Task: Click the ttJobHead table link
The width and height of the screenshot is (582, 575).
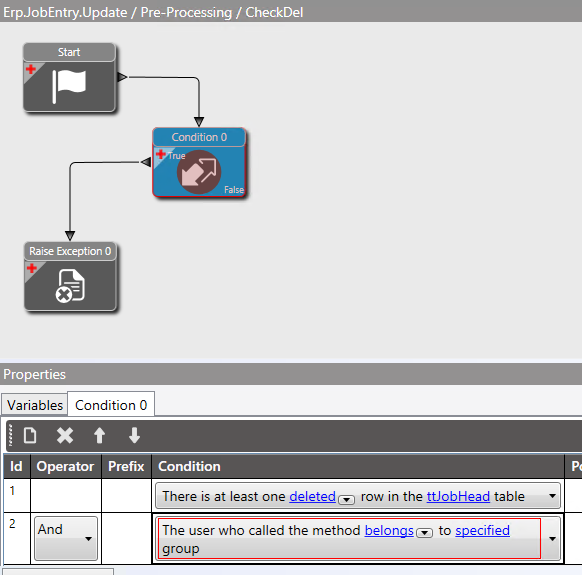Action: tap(458, 496)
